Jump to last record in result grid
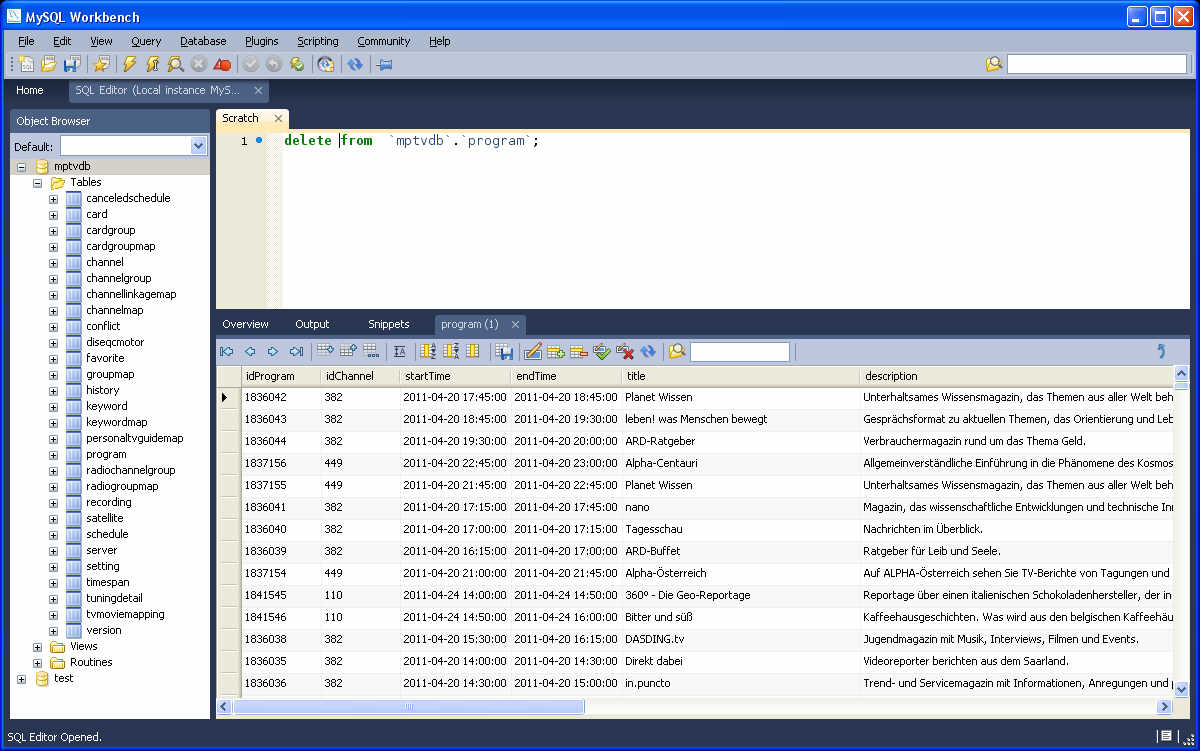The height and width of the screenshot is (751, 1200). (x=296, y=351)
